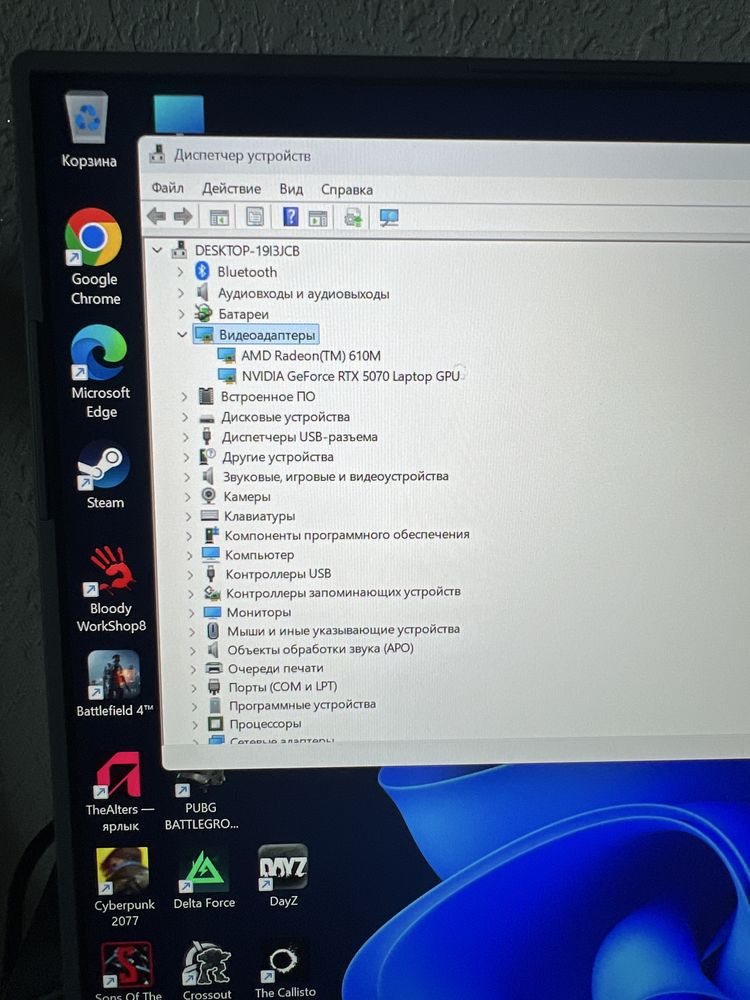Open the Действие menu

231,189
